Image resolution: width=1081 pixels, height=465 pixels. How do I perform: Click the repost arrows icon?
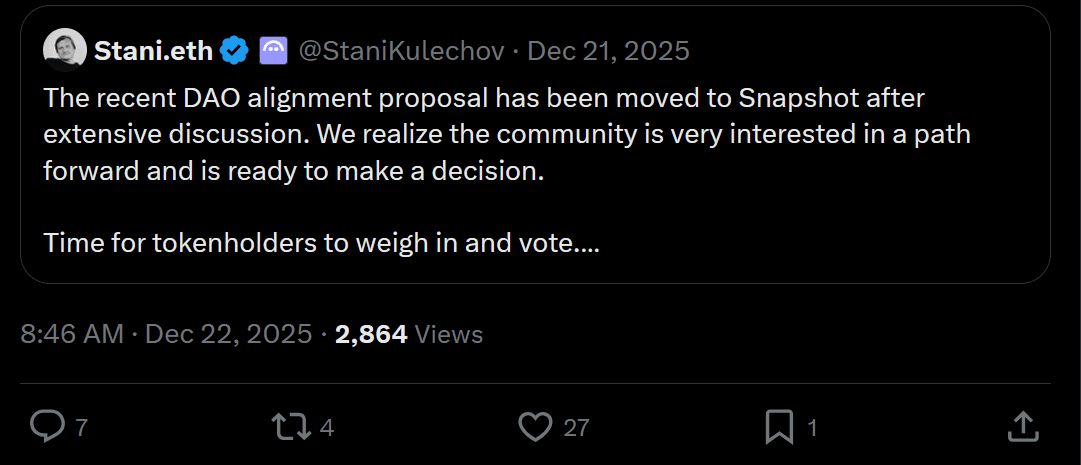[290, 428]
